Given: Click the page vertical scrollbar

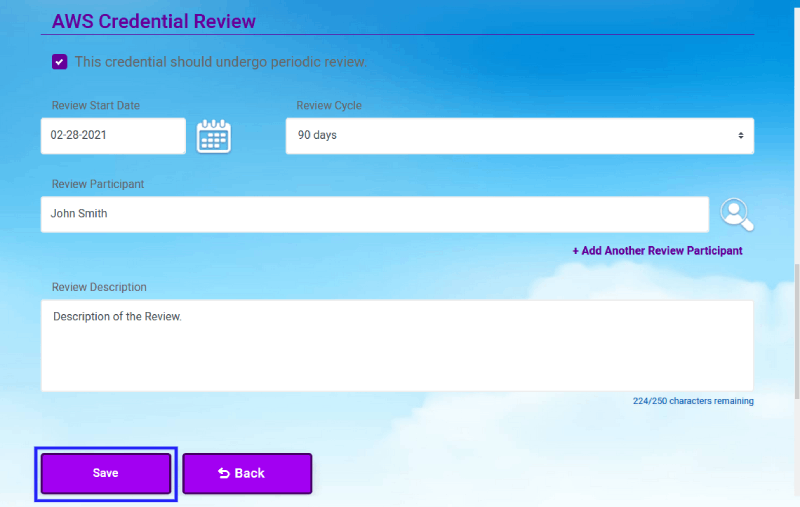Looking at the screenshot, I should point(796,332).
